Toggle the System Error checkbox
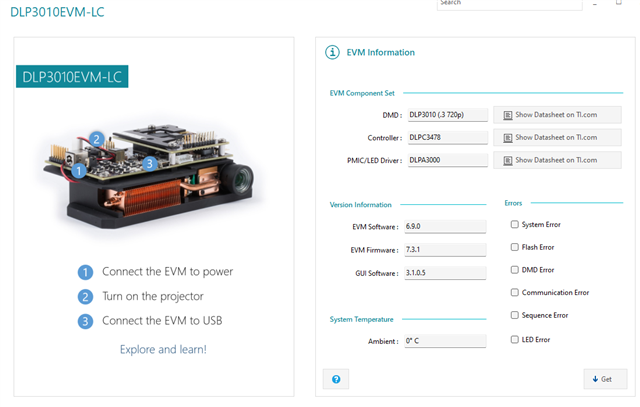 coord(515,224)
